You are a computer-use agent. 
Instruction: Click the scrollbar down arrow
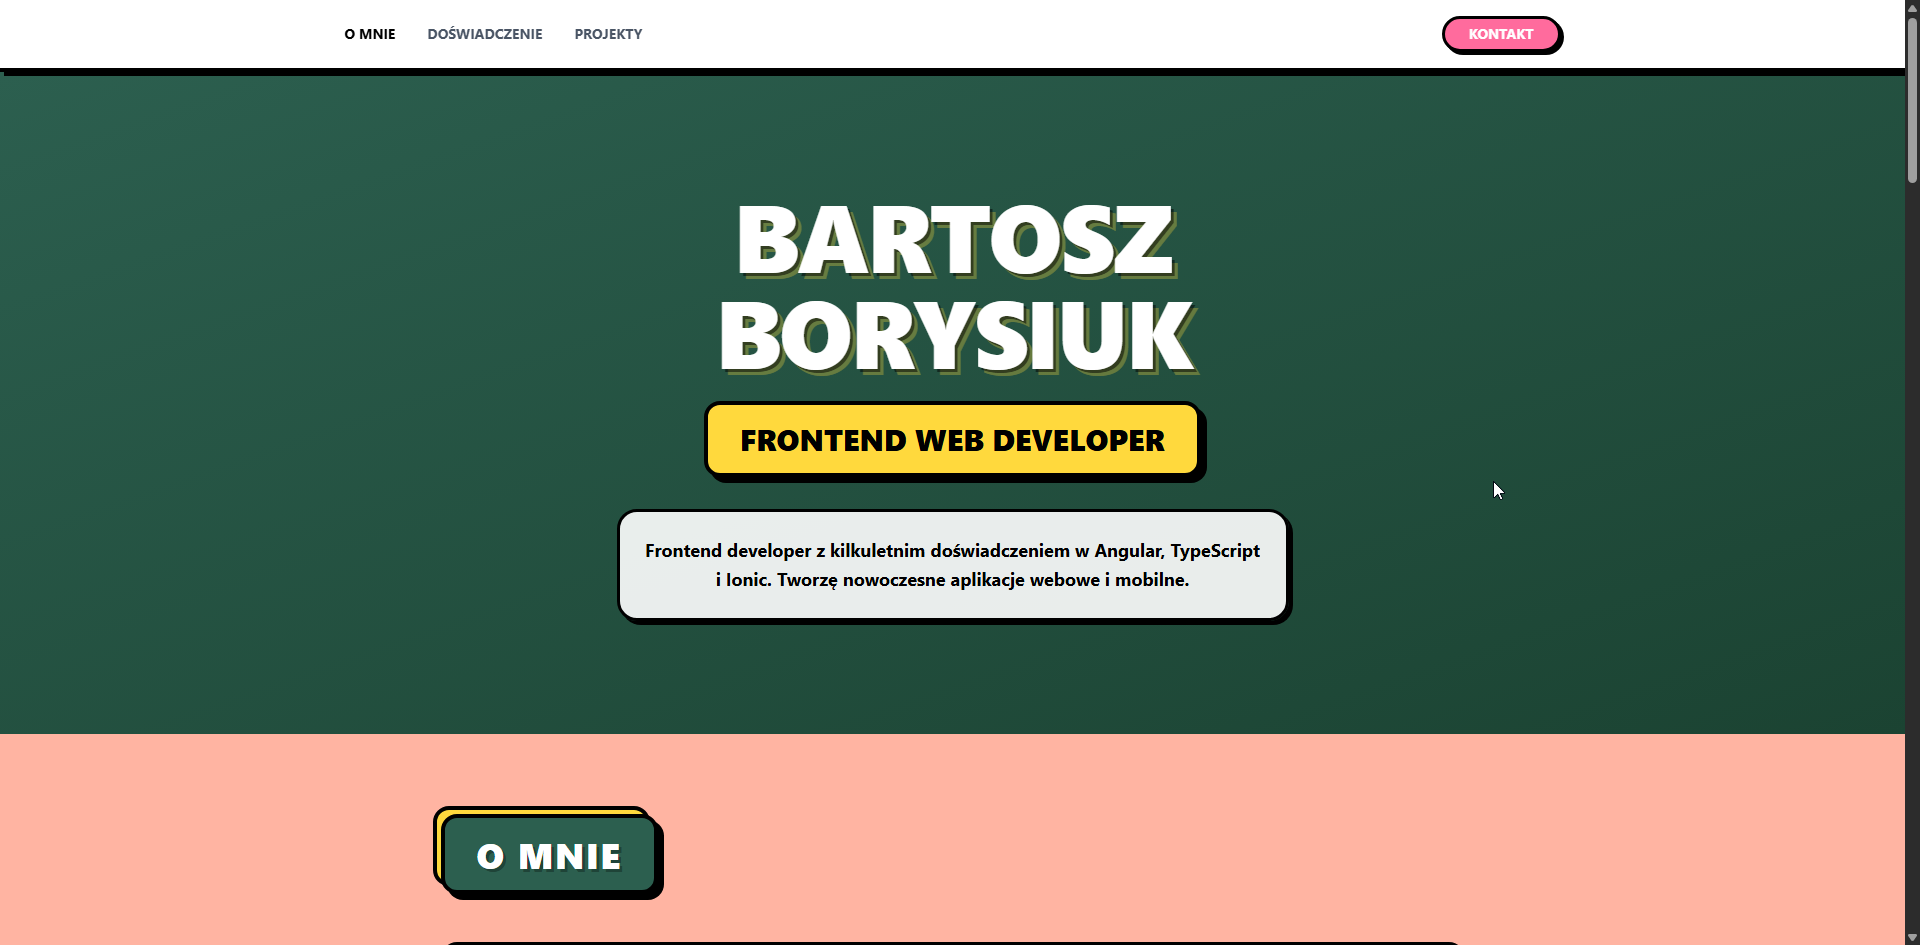1911,937
